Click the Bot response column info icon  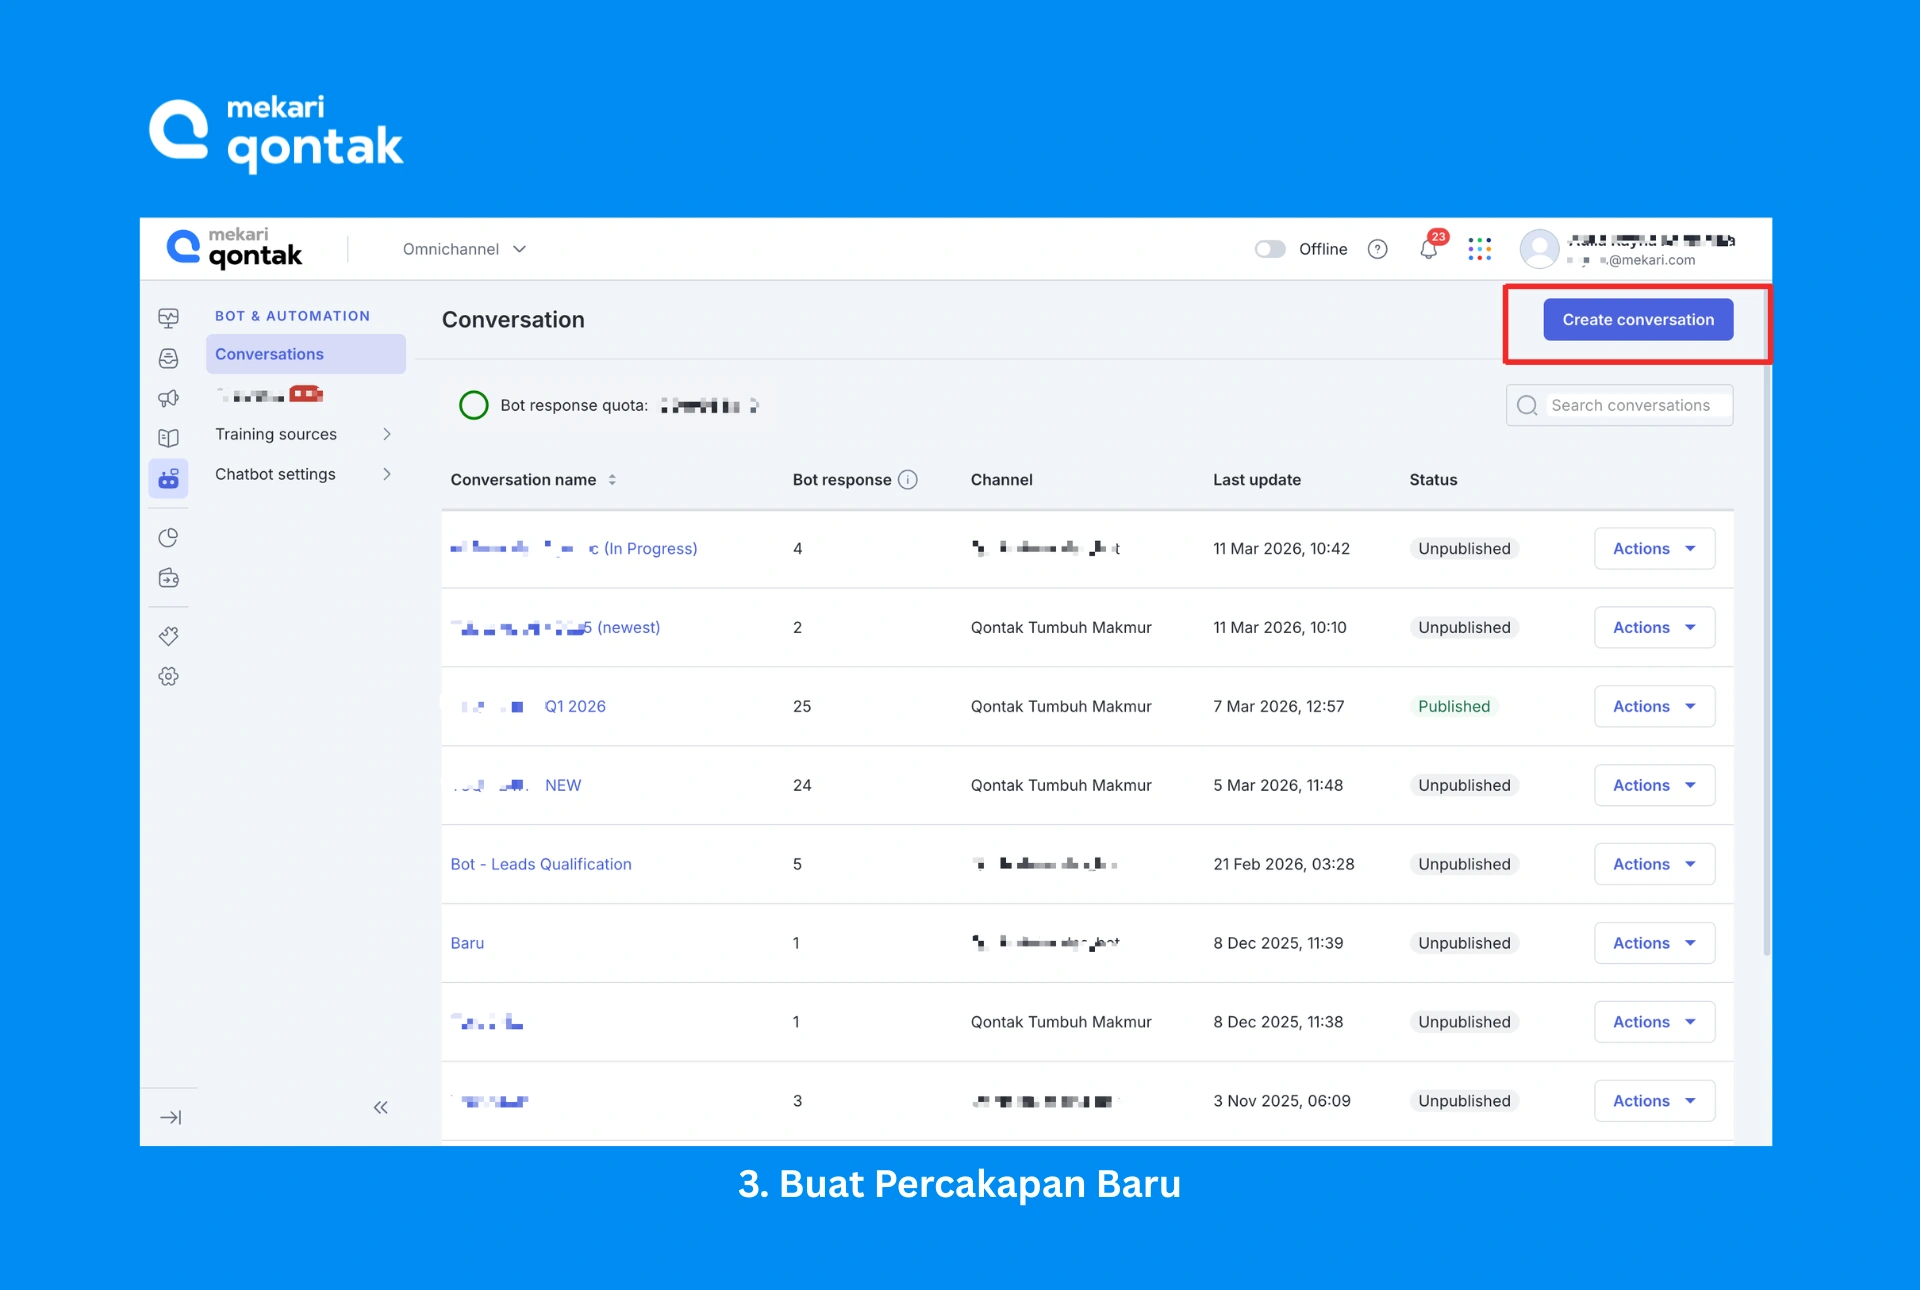click(908, 479)
